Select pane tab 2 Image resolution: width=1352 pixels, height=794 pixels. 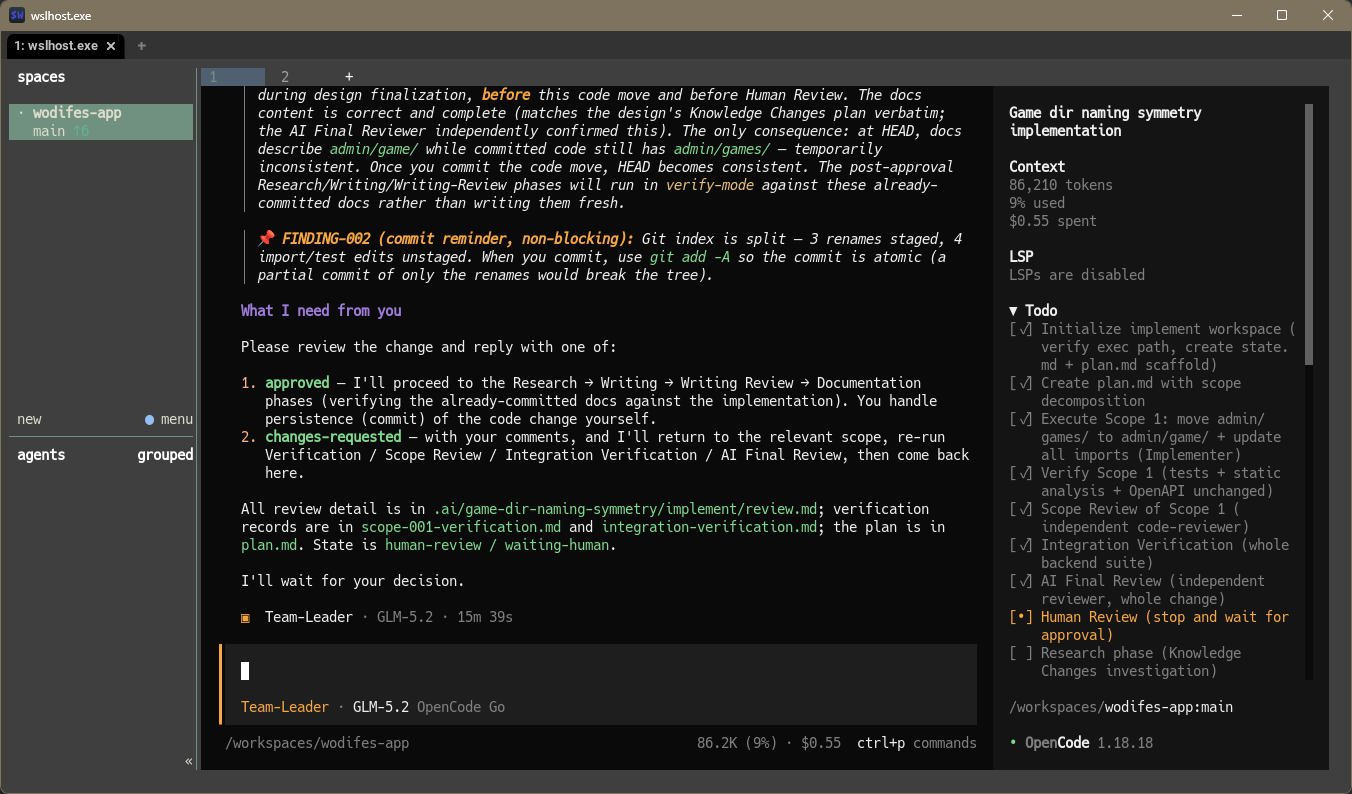pos(285,77)
